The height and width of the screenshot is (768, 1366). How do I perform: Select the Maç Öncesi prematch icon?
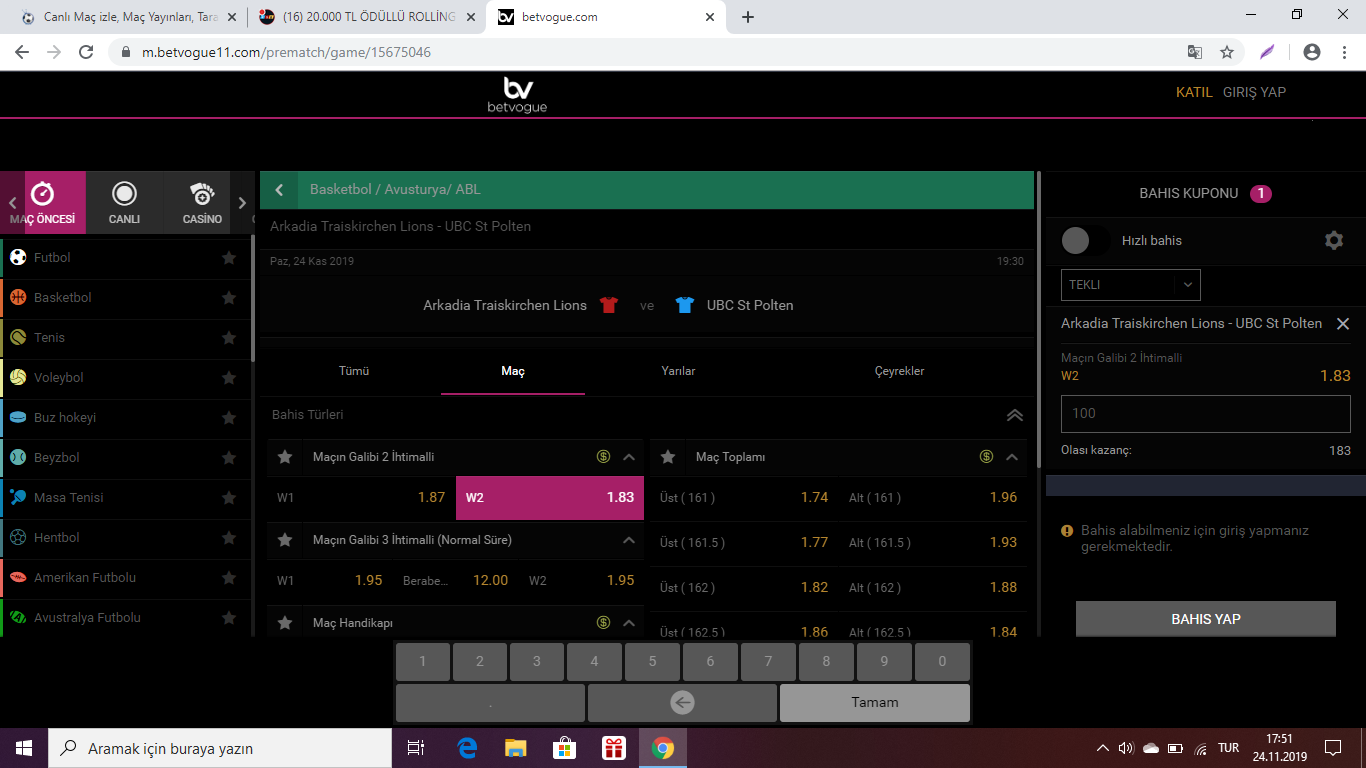coord(42,194)
